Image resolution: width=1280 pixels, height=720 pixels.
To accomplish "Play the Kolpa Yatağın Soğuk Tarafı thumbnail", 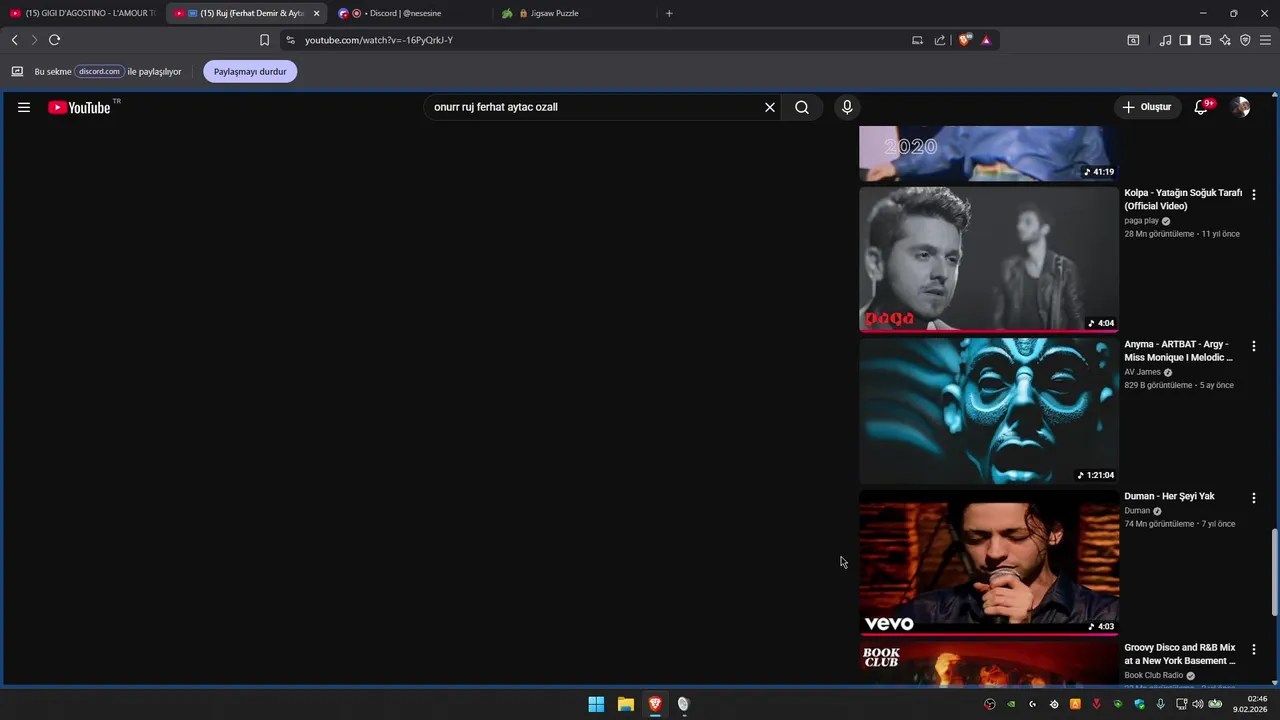I will pyautogui.click(x=989, y=259).
